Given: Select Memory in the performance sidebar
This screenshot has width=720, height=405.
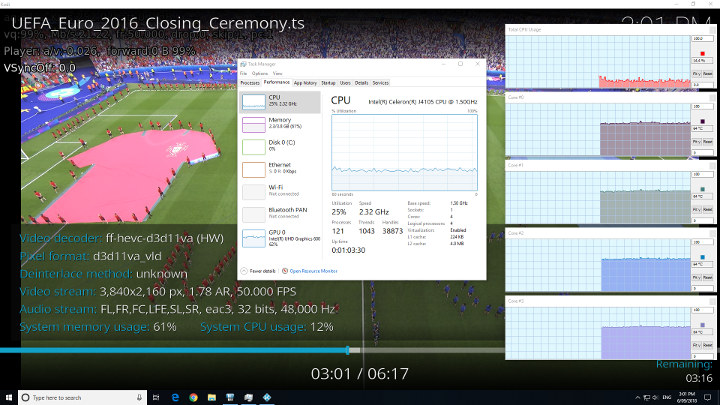Looking at the screenshot, I should (280, 124).
